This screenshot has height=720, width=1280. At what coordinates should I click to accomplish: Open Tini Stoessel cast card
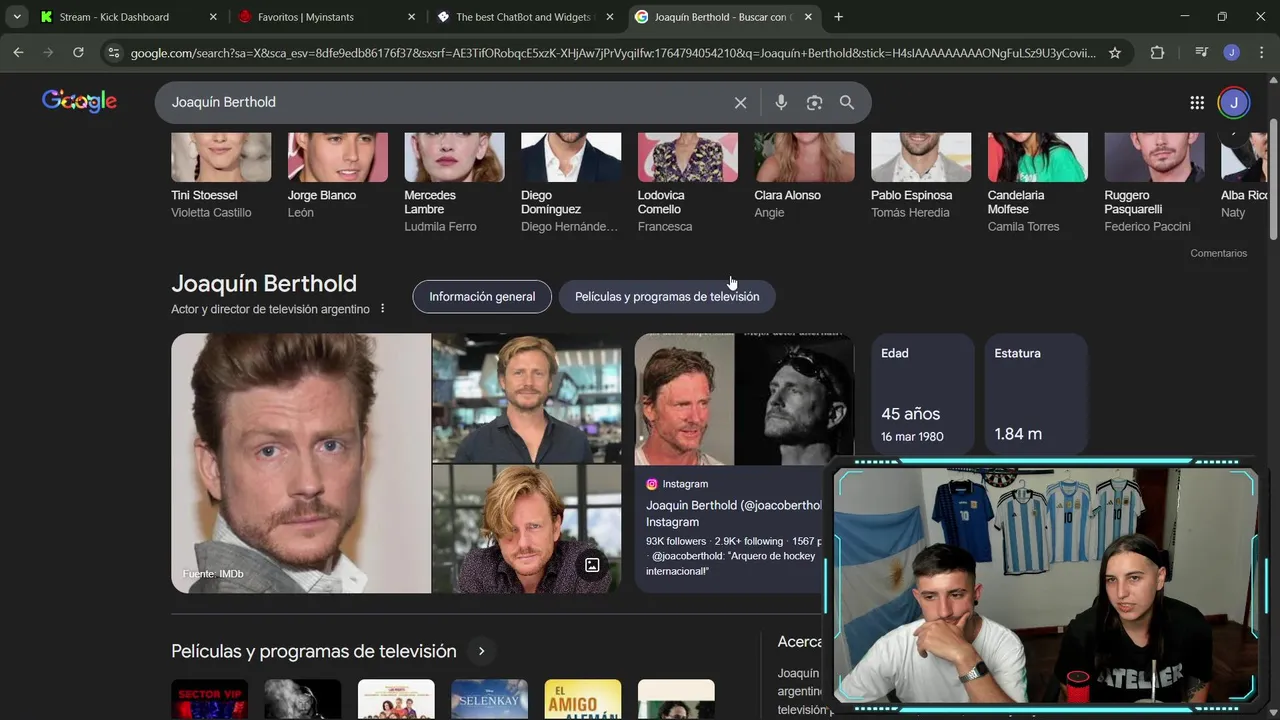[221, 176]
